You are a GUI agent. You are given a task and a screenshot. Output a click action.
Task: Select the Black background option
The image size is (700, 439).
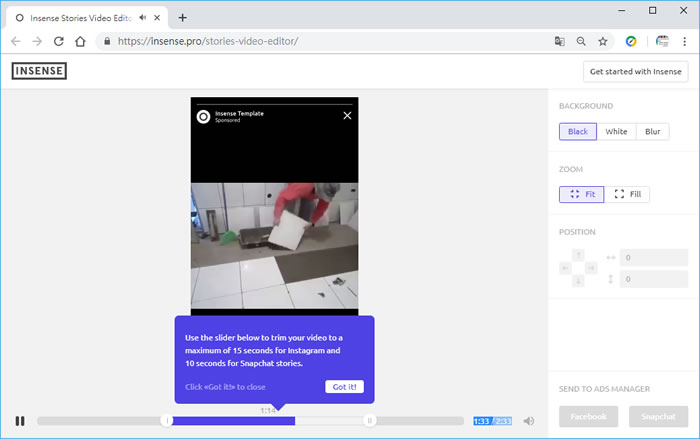click(578, 132)
